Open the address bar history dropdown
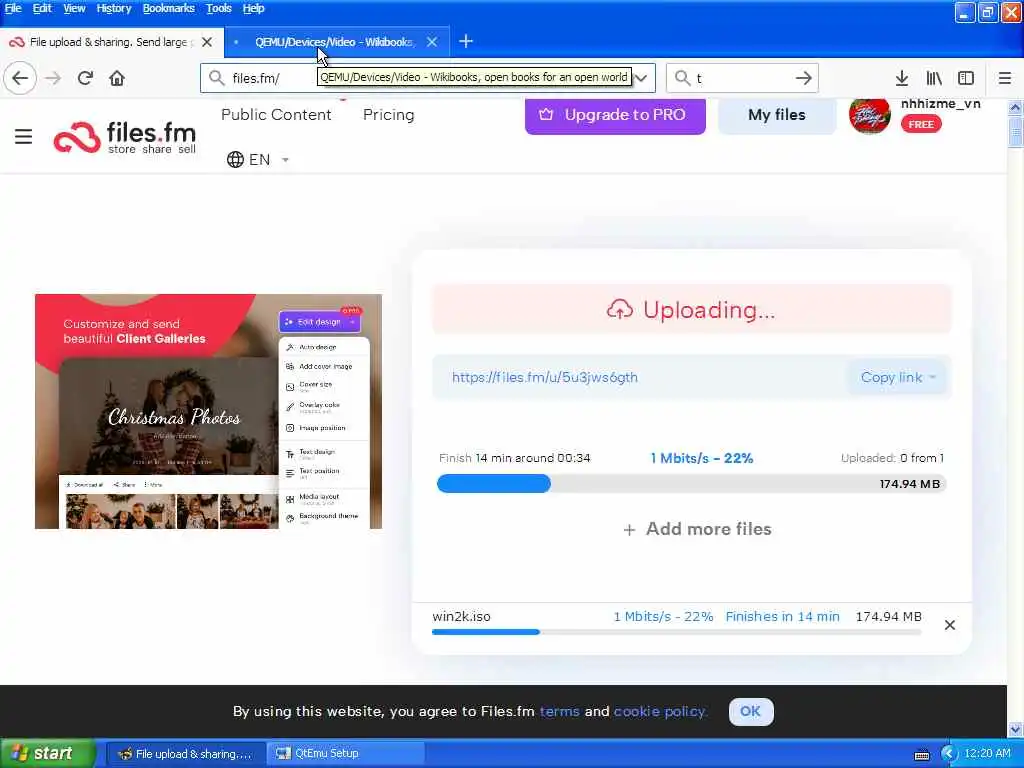This screenshot has width=1024, height=768. 641,78
